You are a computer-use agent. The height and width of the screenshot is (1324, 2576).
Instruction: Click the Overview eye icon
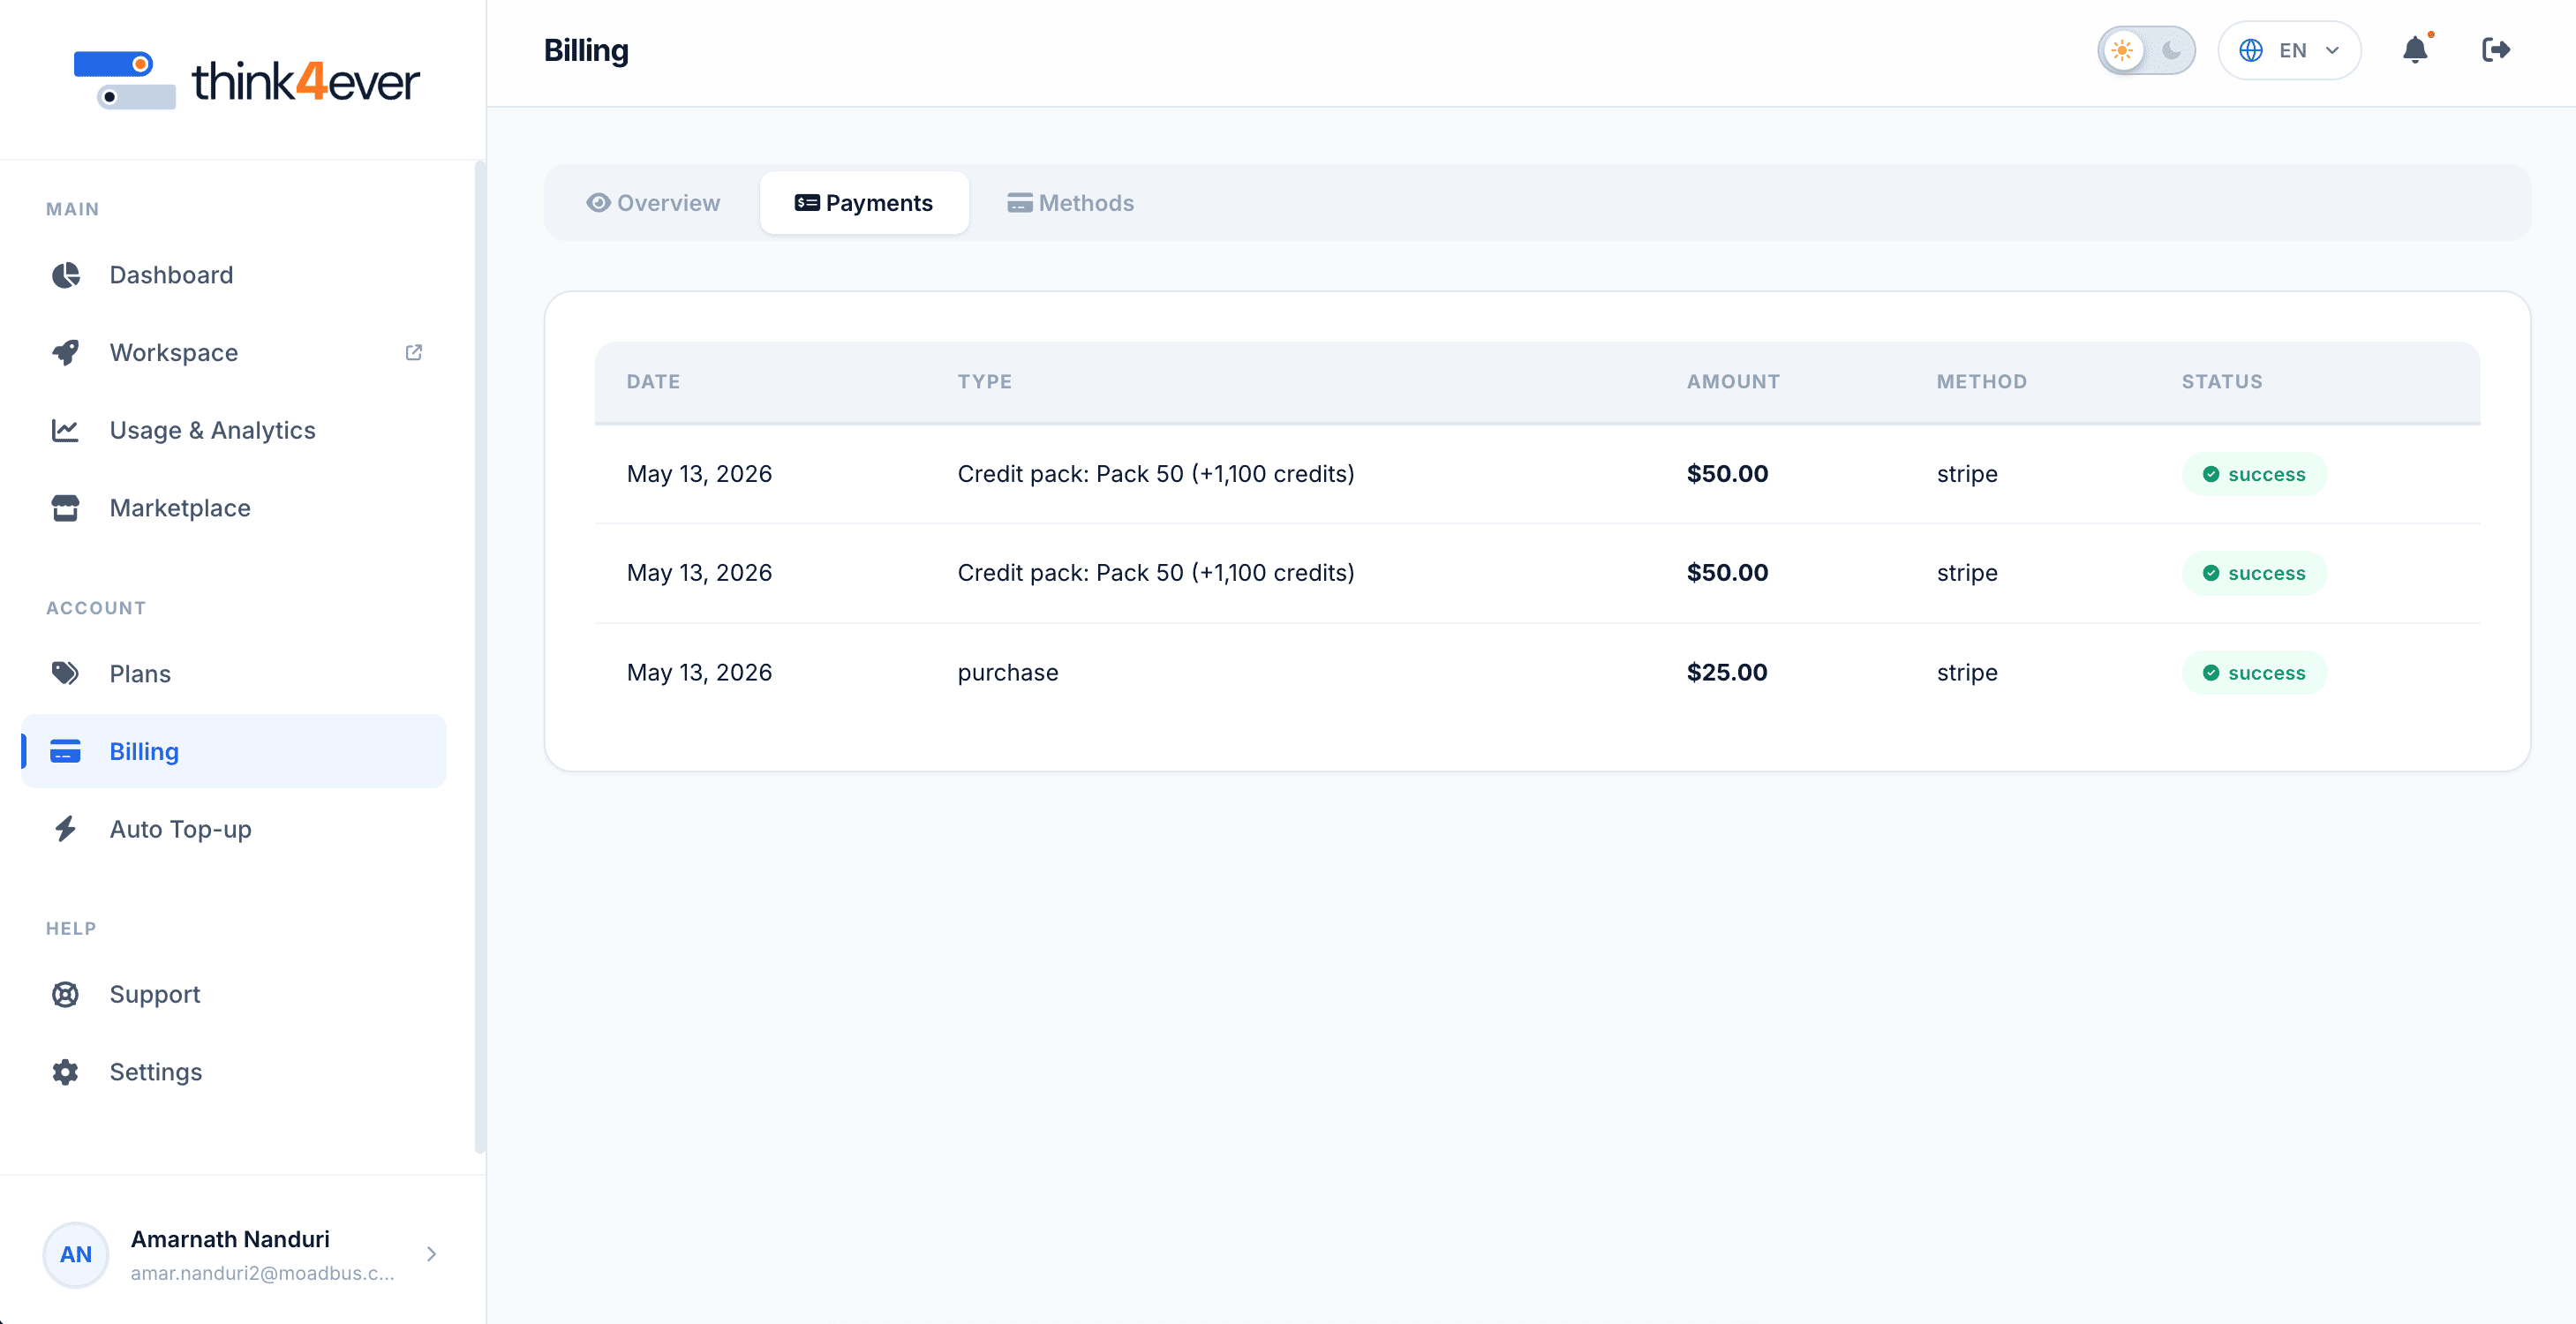(598, 203)
